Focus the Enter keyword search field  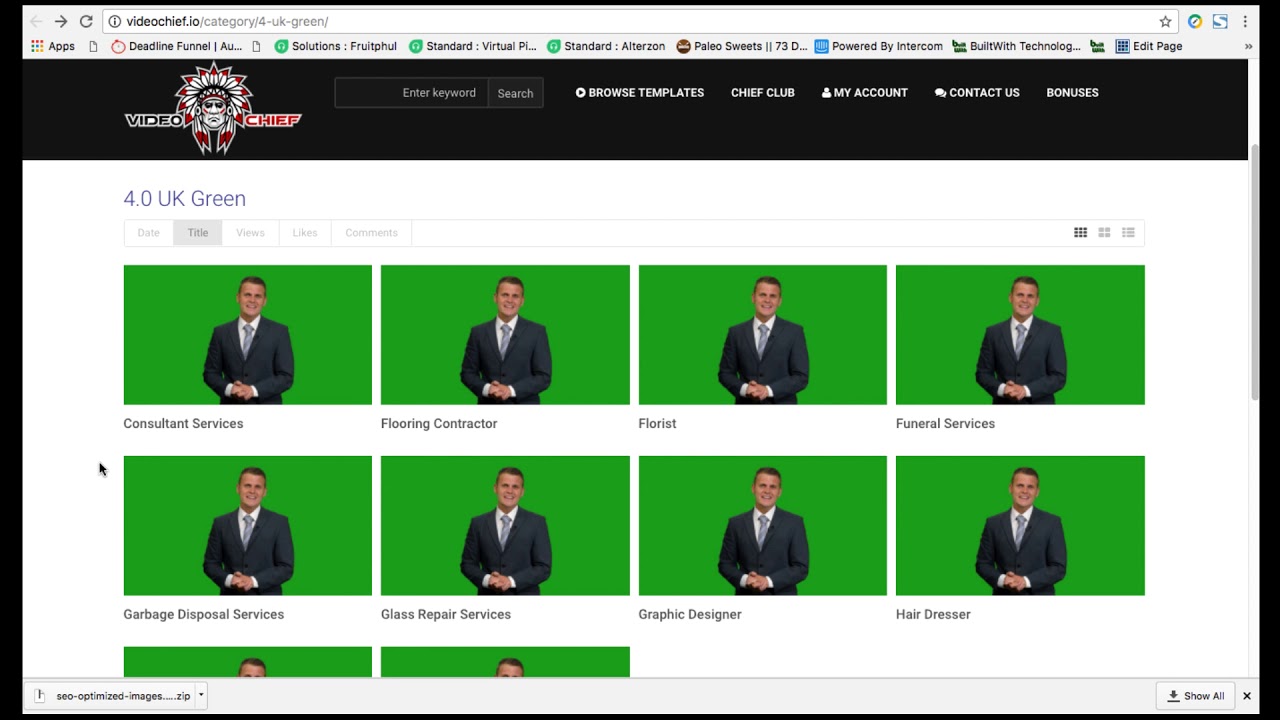pyautogui.click(x=411, y=93)
